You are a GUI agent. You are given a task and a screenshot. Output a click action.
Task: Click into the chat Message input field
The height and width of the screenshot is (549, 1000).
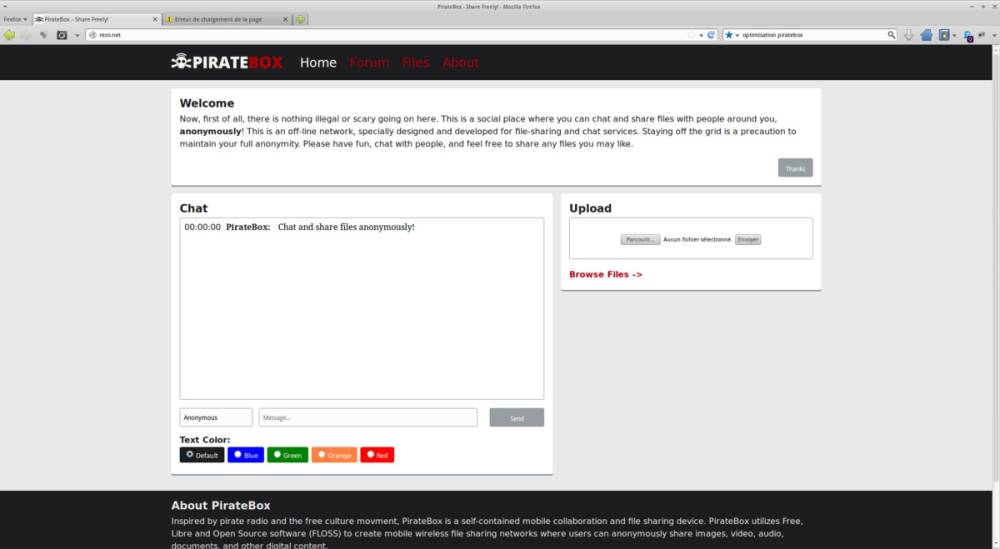coord(368,418)
